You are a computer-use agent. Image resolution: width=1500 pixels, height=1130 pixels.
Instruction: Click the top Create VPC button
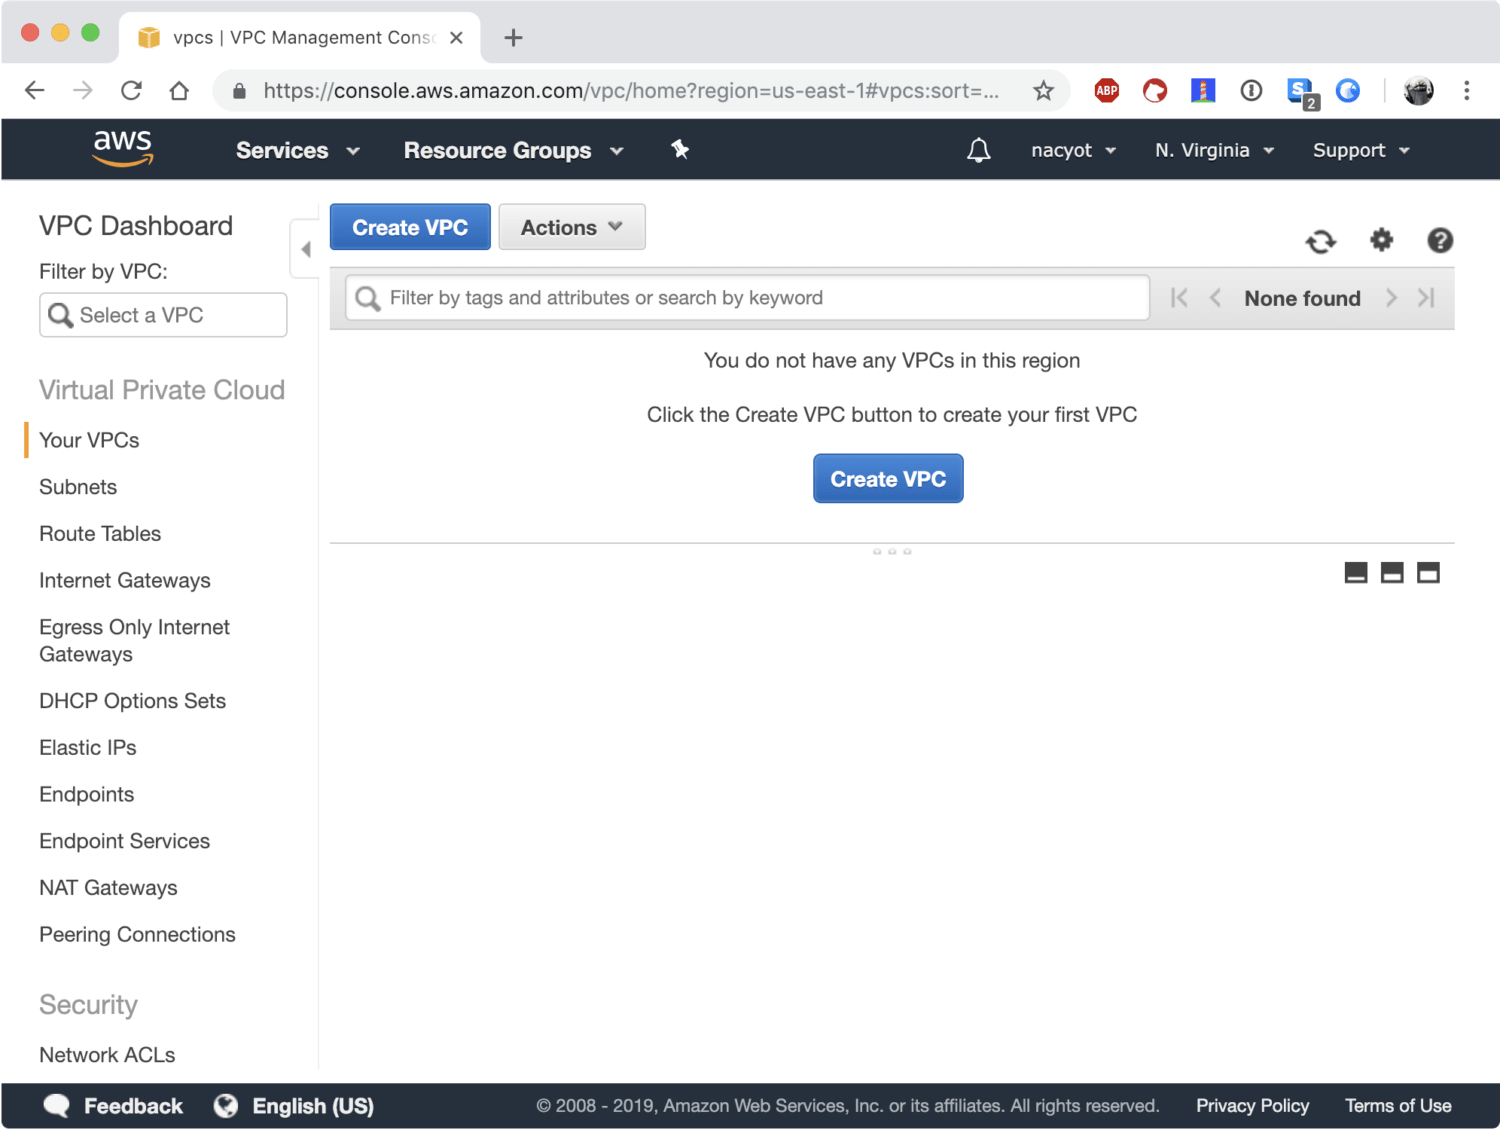[x=410, y=227]
